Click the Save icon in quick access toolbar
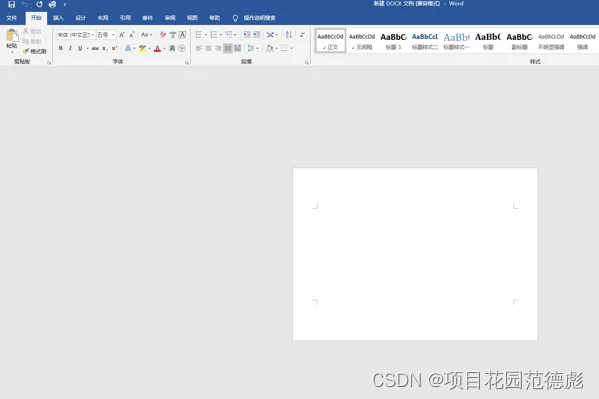The height and width of the screenshot is (399, 599). 11,5
